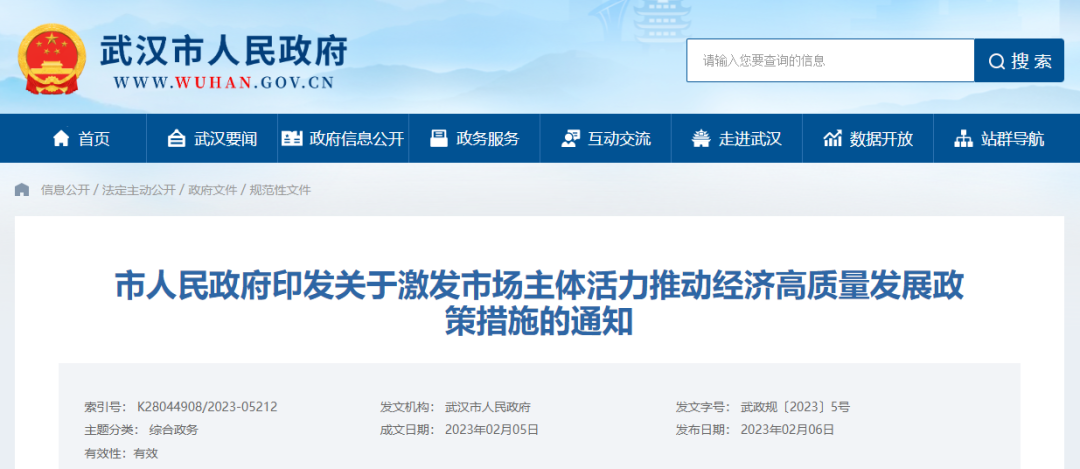Open 规范性文件 breadcrumb link

280,190
